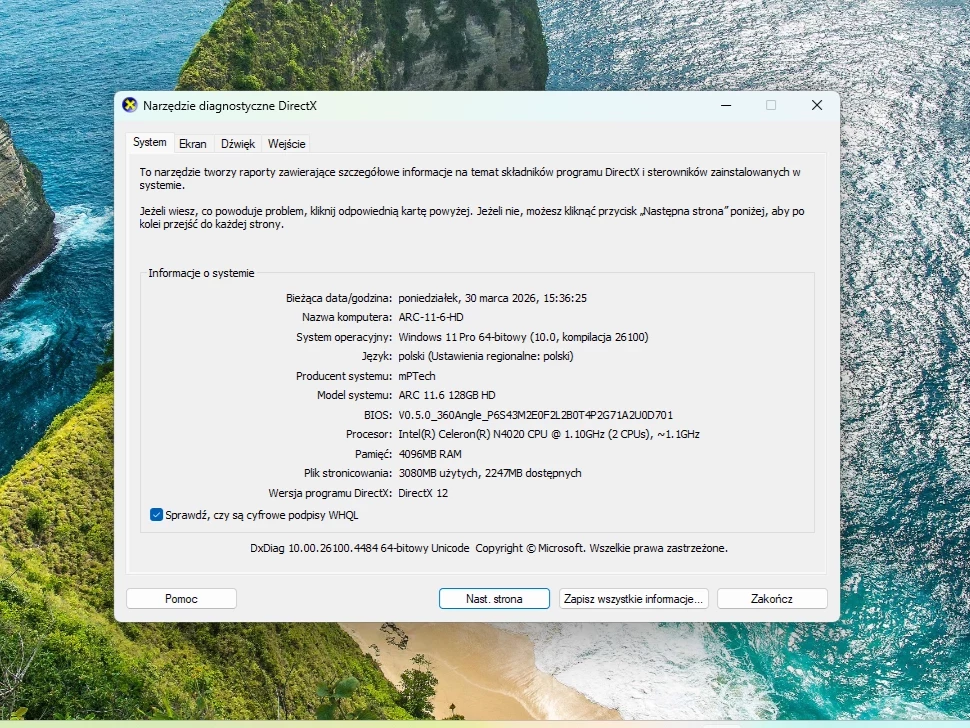Uncheck the WHQL digital signatures checkbox
The height and width of the screenshot is (728, 970).
tap(156, 514)
